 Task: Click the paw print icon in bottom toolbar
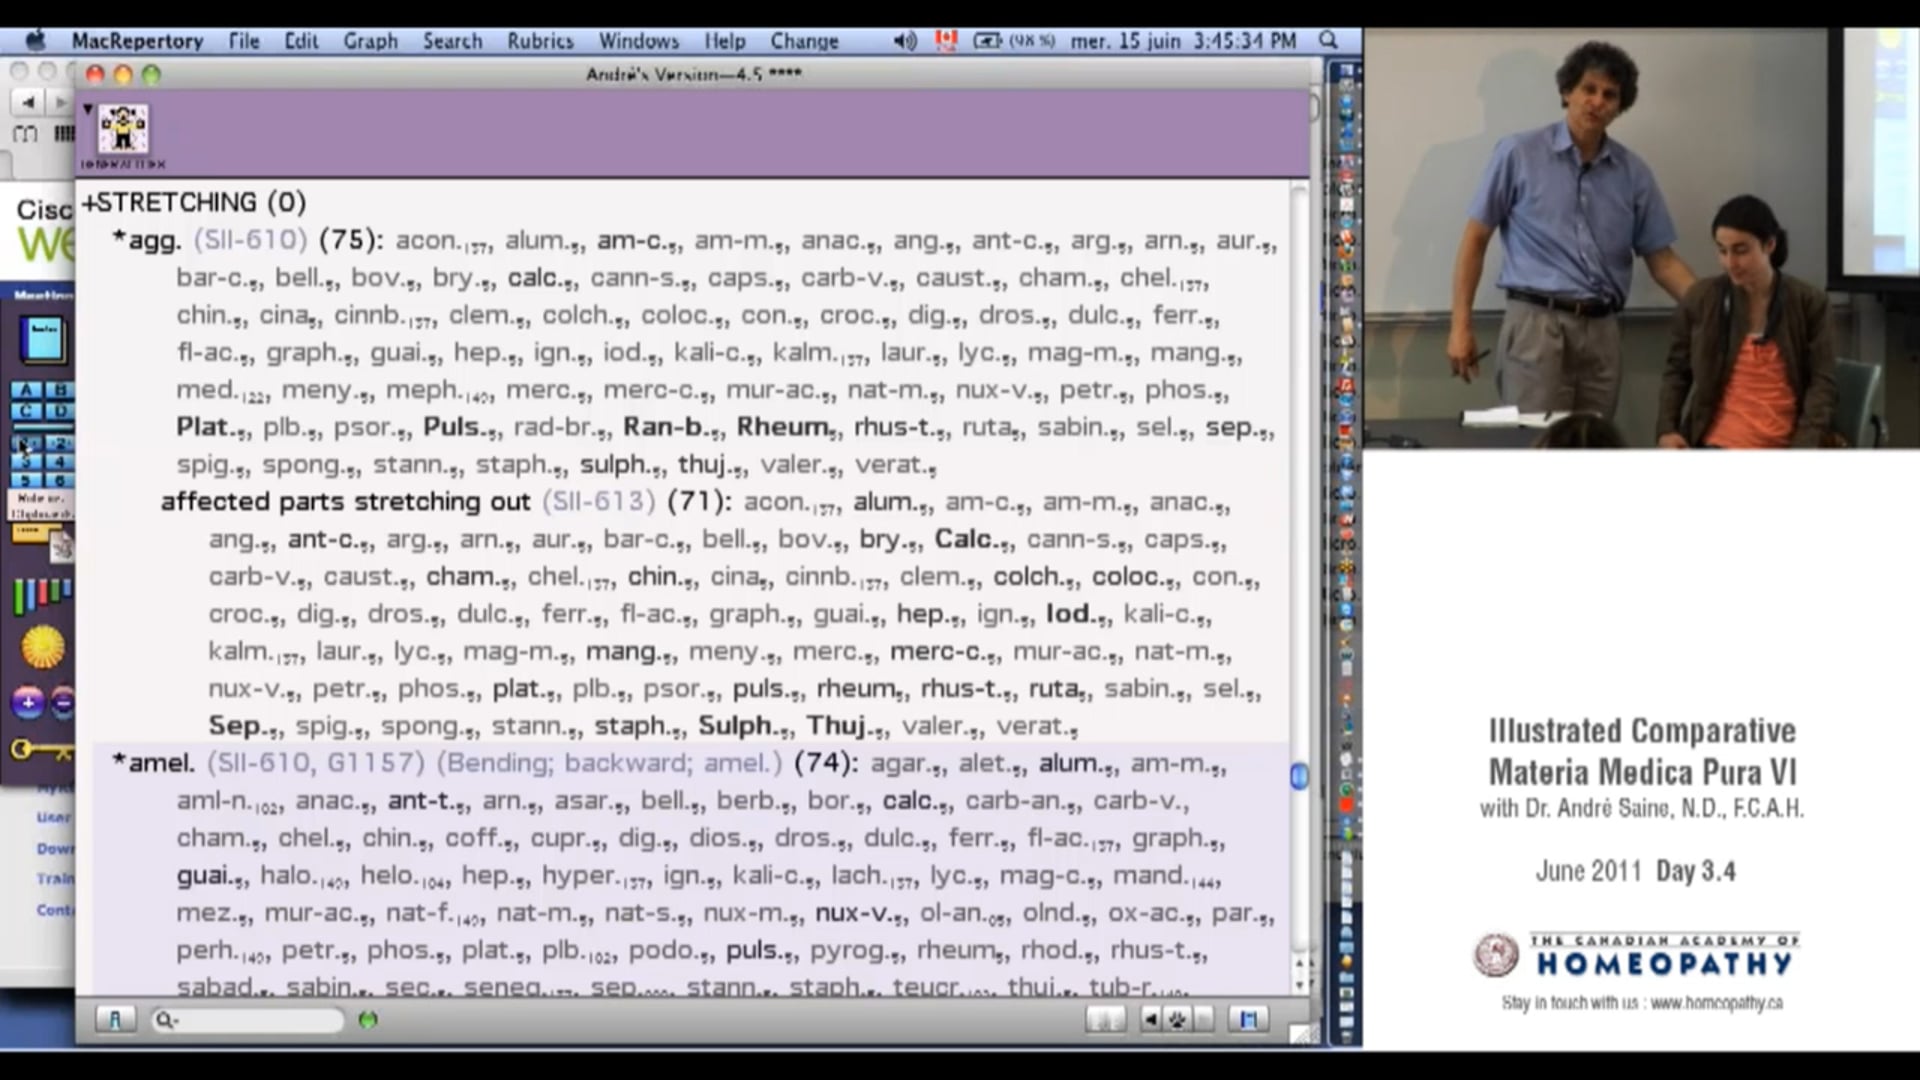click(x=1177, y=1019)
